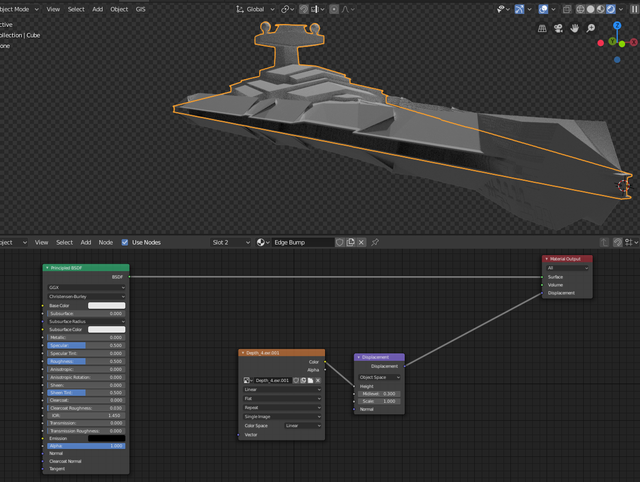The height and width of the screenshot is (482, 640).
Task: Adjust the Specular slider
Action: click(86, 345)
